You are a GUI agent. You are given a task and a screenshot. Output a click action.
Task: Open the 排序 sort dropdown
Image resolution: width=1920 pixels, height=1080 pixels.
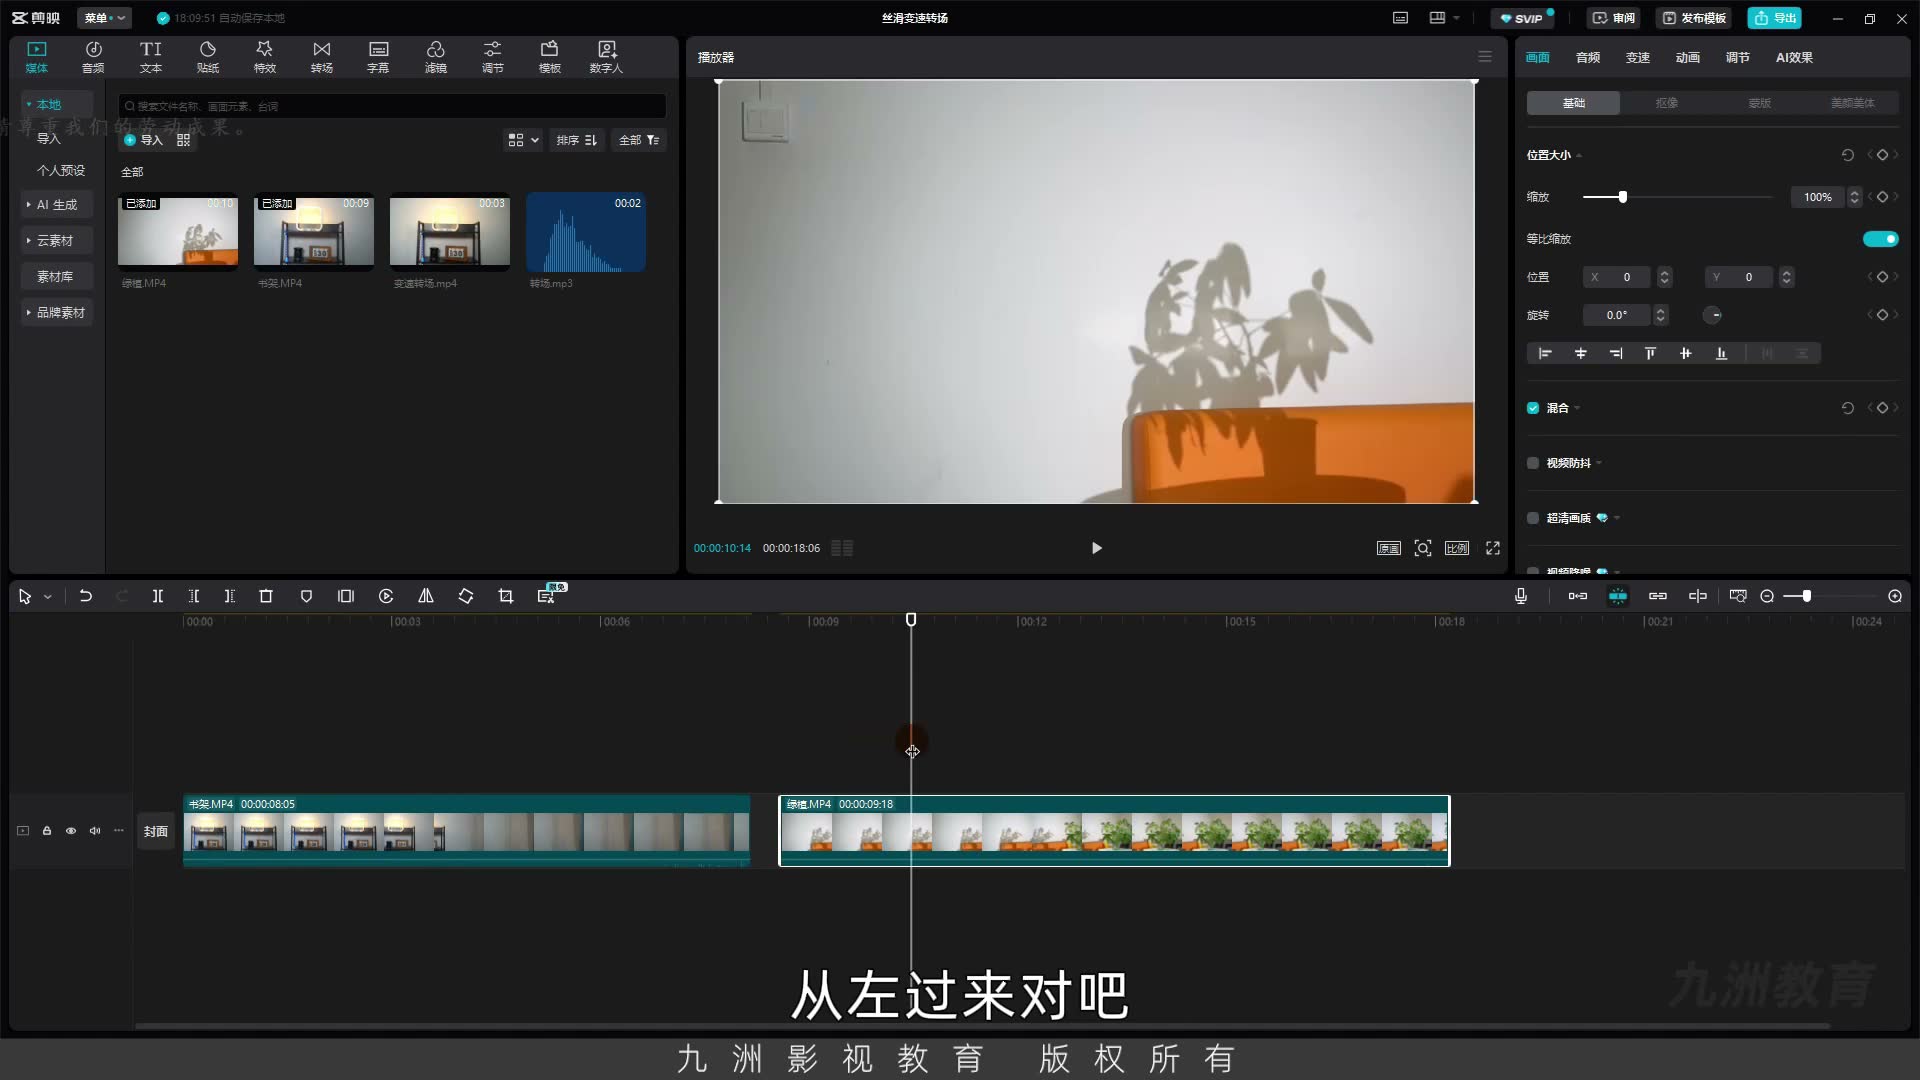click(x=577, y=140)
